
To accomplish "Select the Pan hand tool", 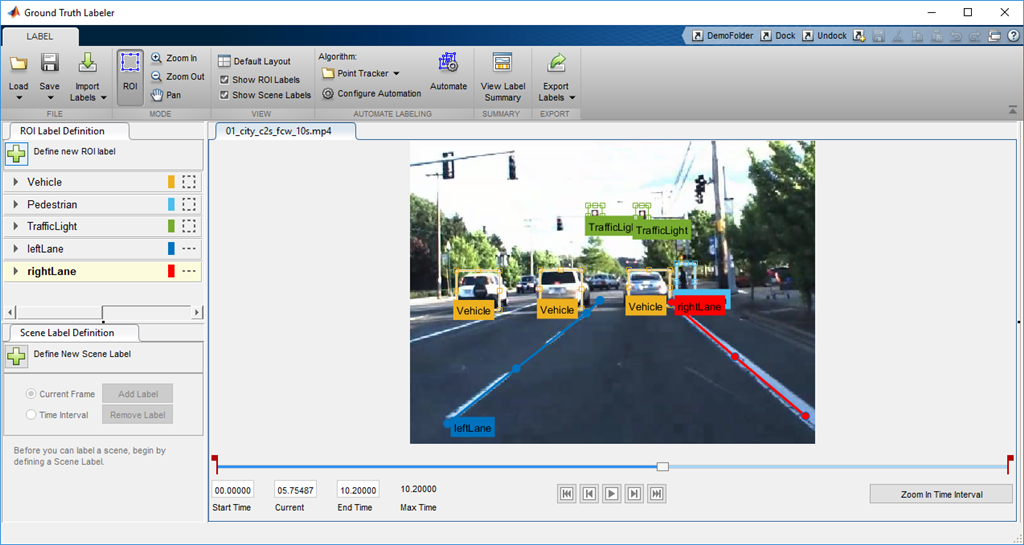I will click(x=166, y=95).
